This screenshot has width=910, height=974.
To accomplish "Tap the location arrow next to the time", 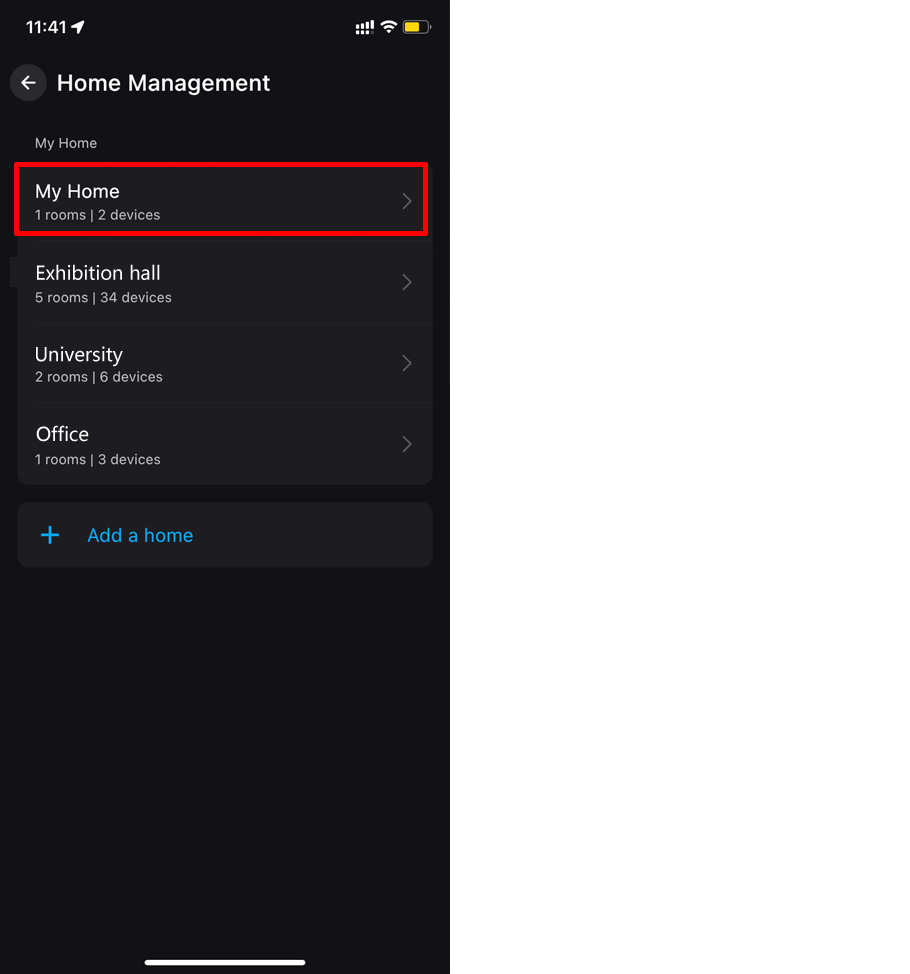I will point(78,27).
